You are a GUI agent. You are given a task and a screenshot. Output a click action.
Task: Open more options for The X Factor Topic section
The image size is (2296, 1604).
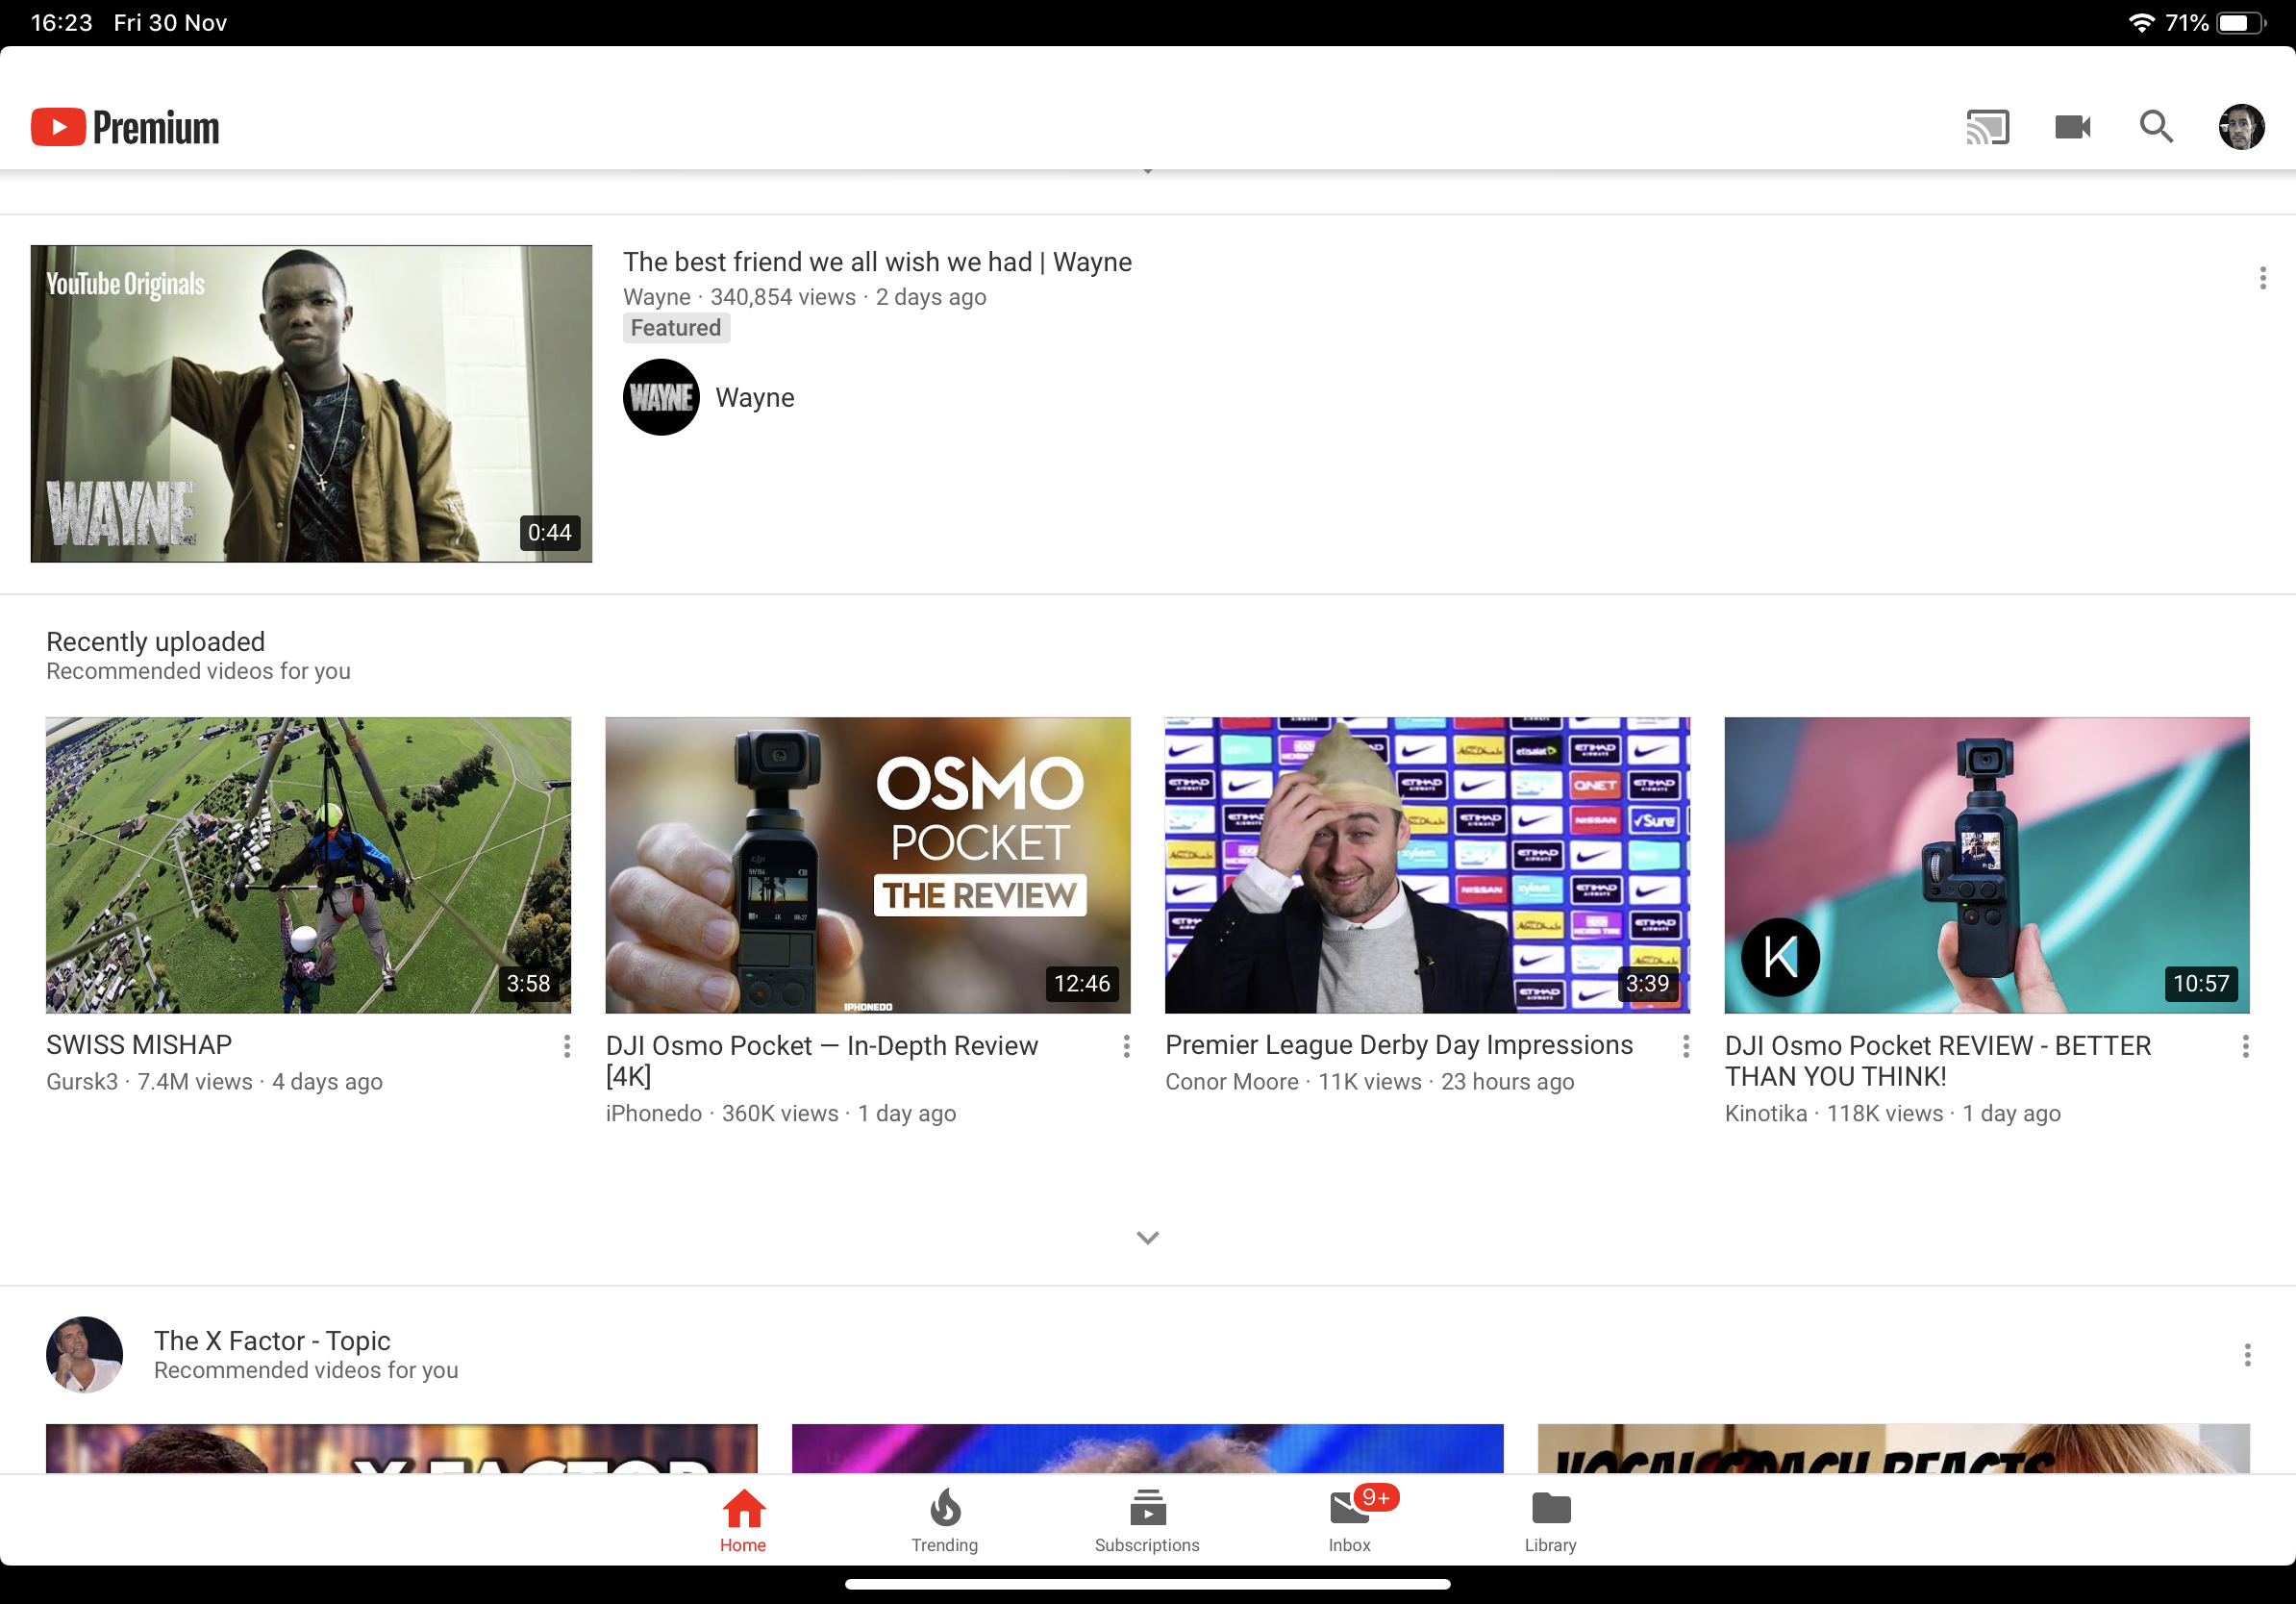click(x=2247, y=1355)
